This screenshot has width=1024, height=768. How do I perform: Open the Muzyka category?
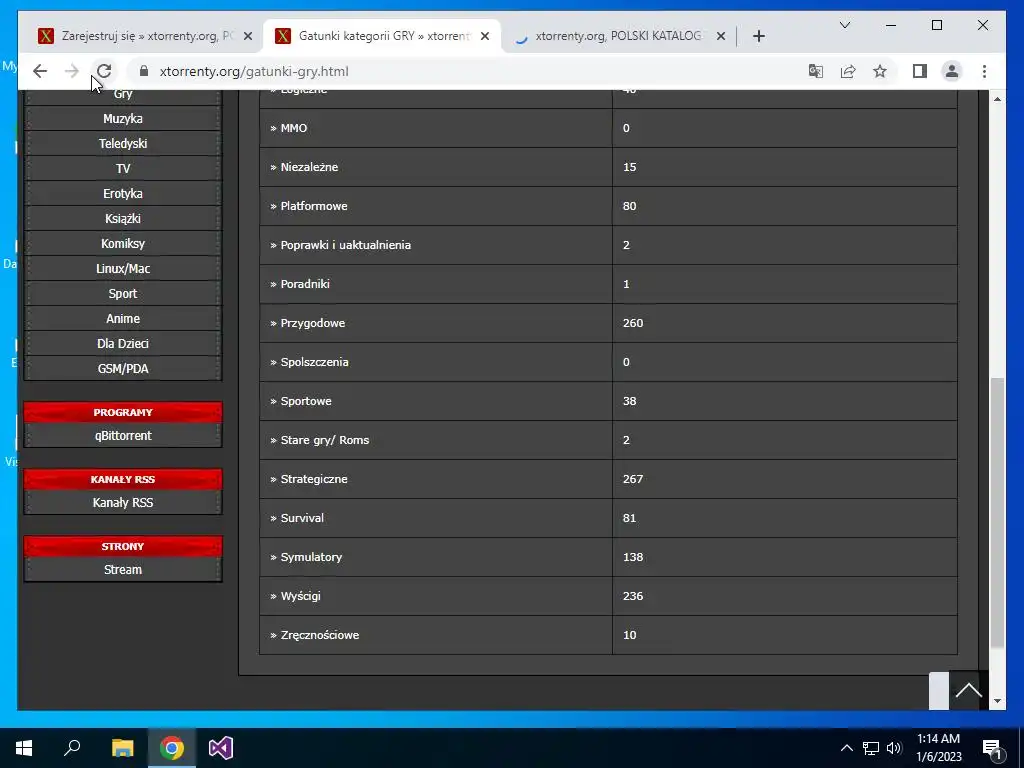click(x=123, y=118)
